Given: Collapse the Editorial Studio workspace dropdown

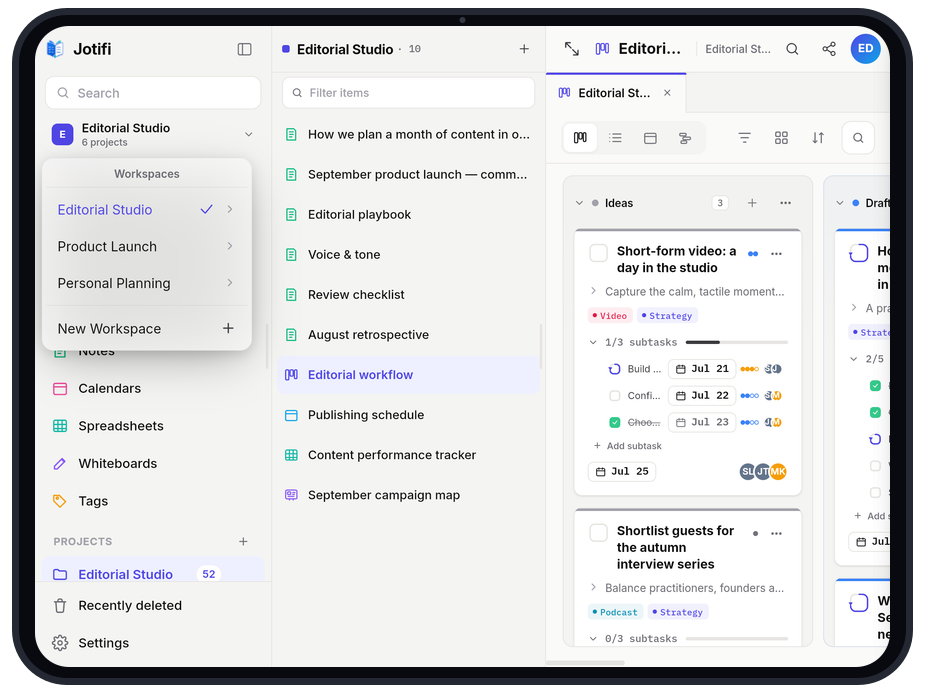Looking at the screenshot, I should pos(248,134).
